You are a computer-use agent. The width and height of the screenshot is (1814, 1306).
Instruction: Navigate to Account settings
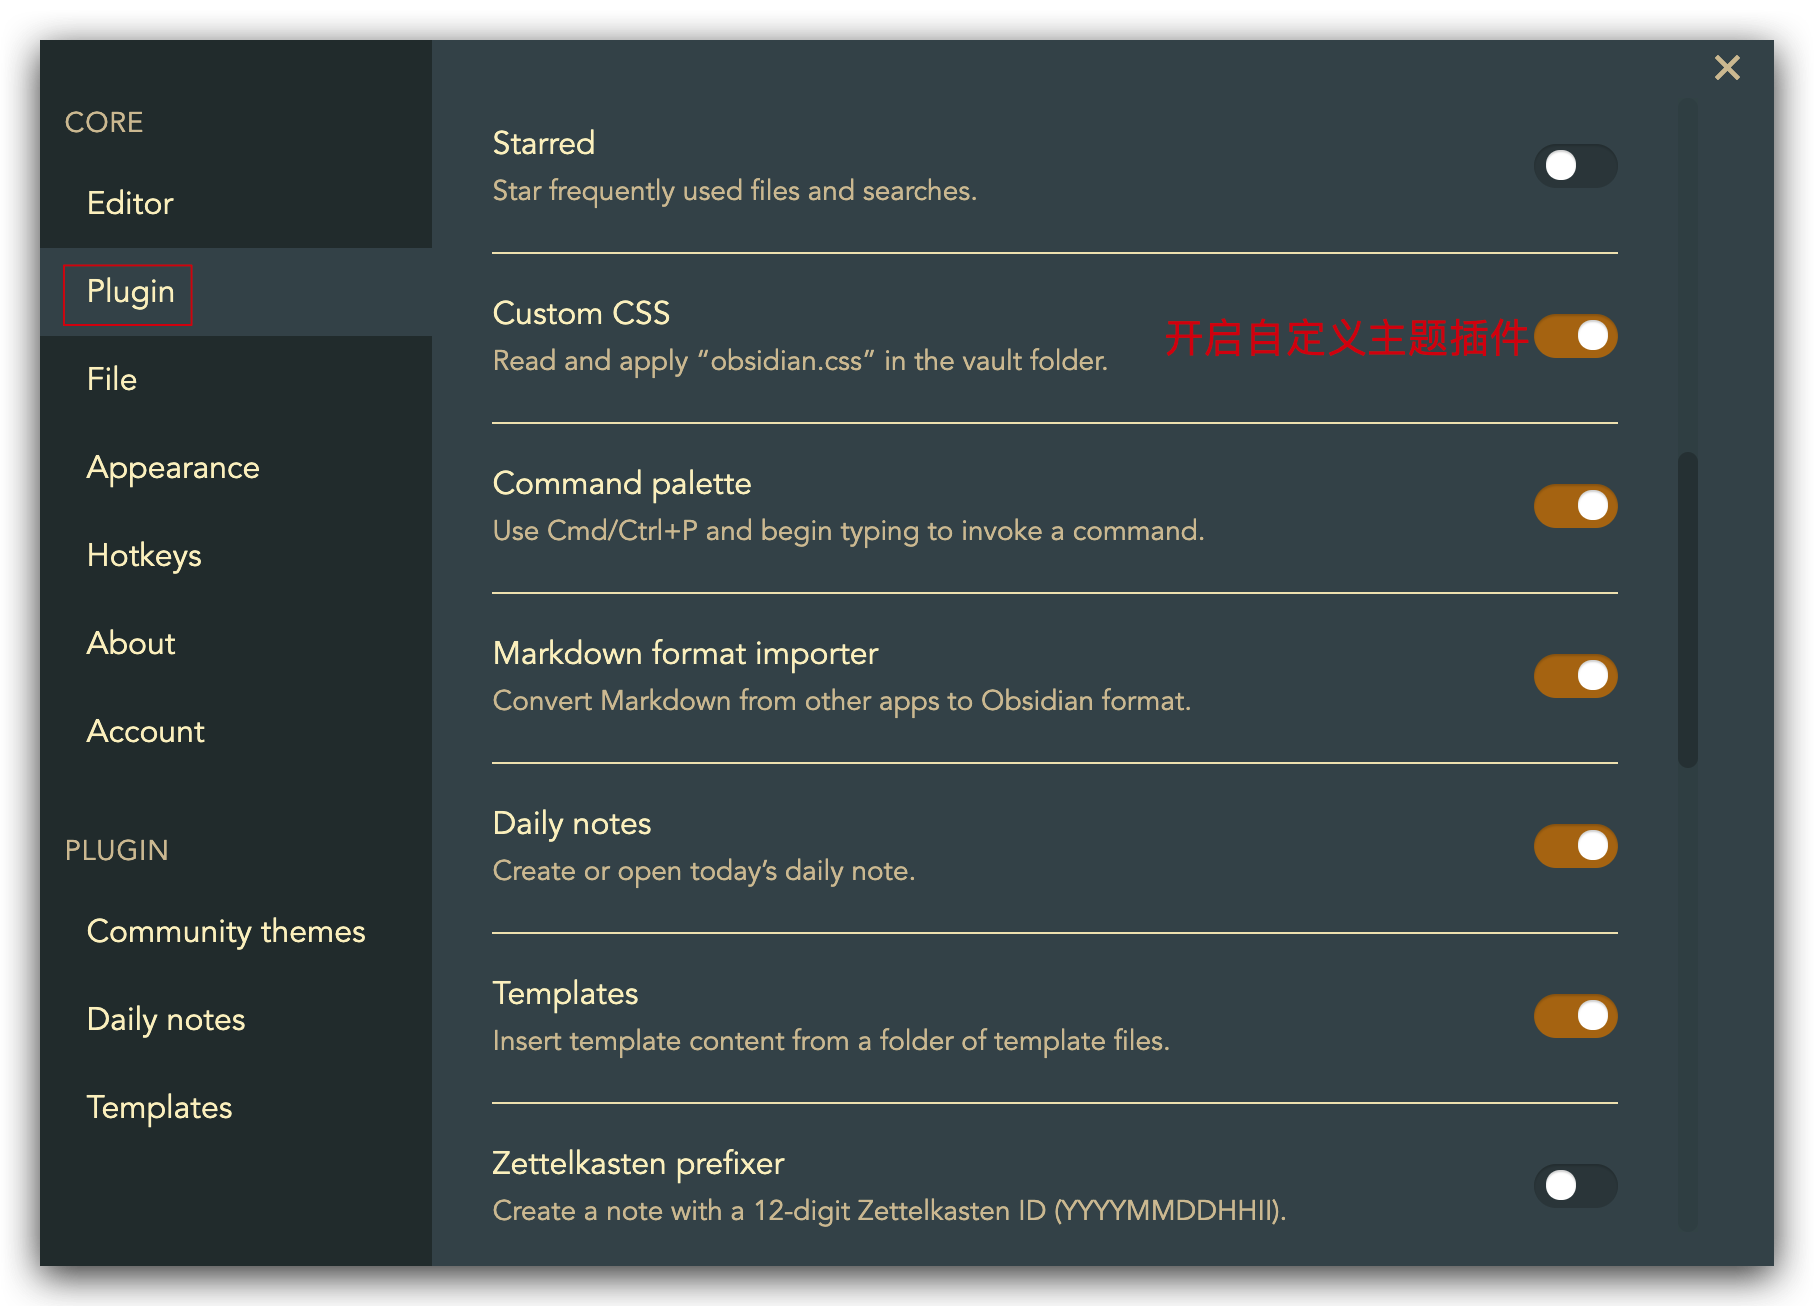click(146, 731)
